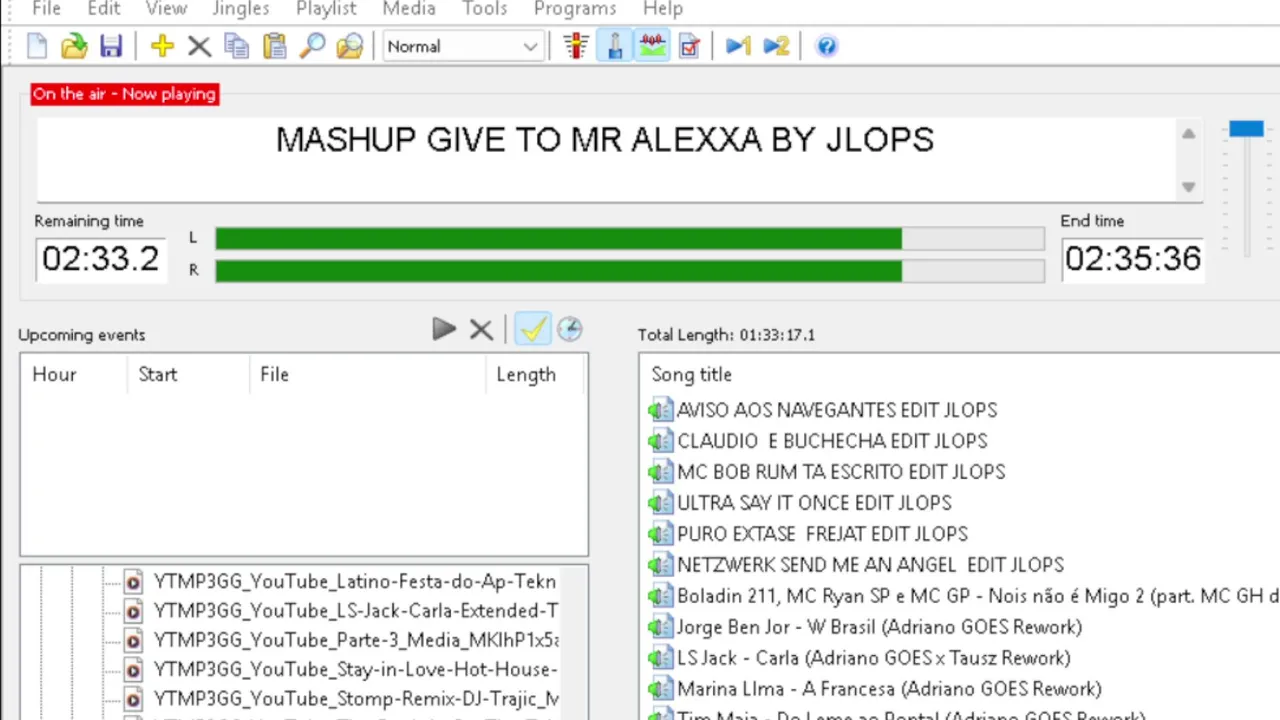
Task: Click speaker icon beside AVISO AOS NAVEGANTES
Action: [x=660, y=410]
